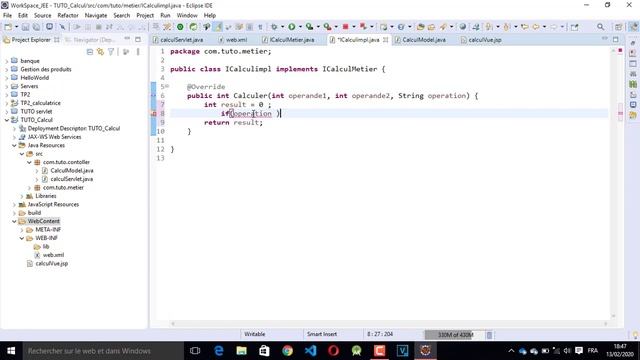
Task: Select the Gestion des produits project
Action: pyautogui.click(x=46, y=69)
